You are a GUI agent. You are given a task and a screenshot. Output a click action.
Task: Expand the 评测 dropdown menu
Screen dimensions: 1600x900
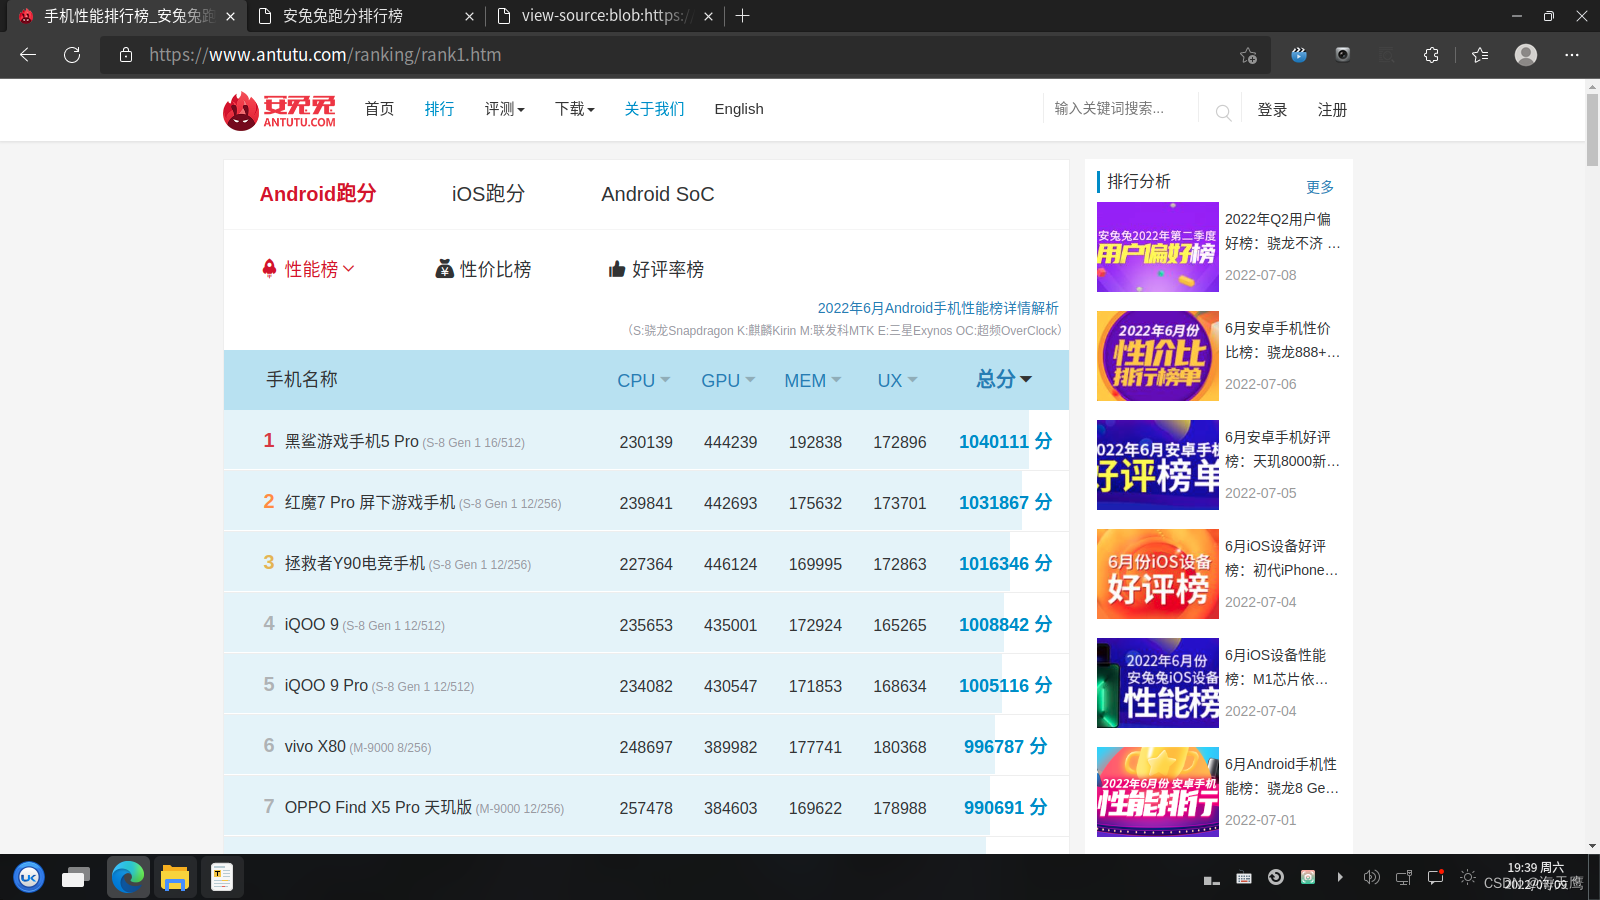[x=505, y=109]
